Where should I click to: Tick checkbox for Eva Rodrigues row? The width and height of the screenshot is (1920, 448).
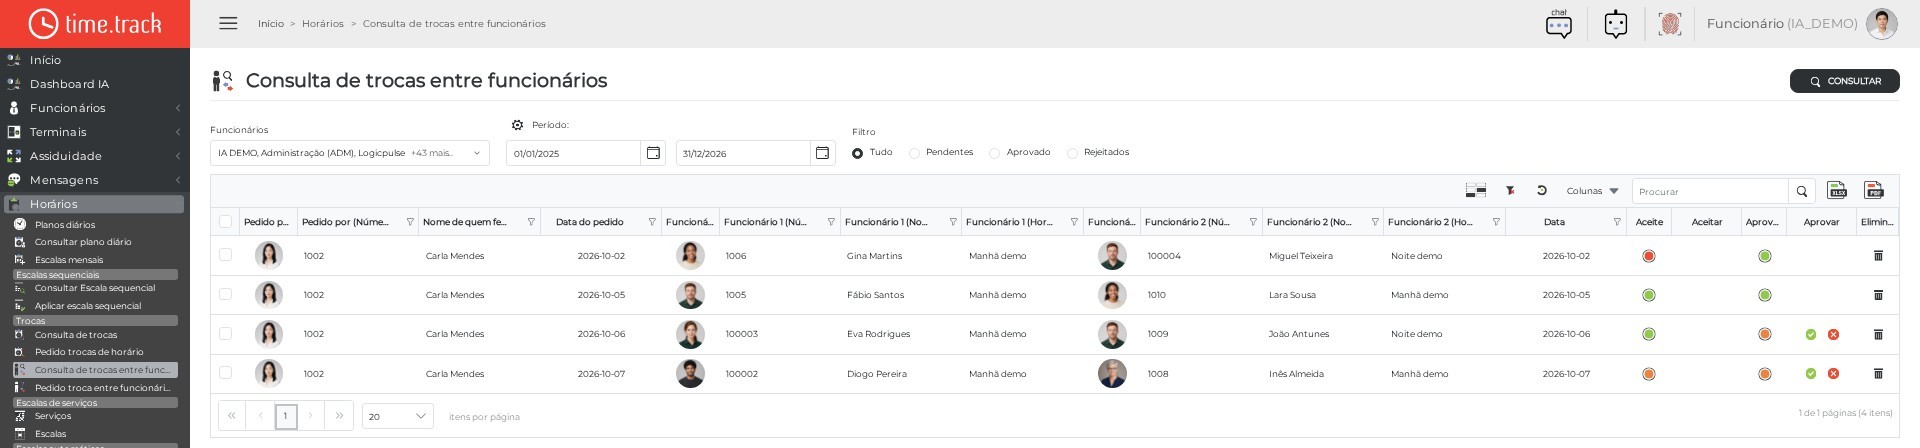225,333
